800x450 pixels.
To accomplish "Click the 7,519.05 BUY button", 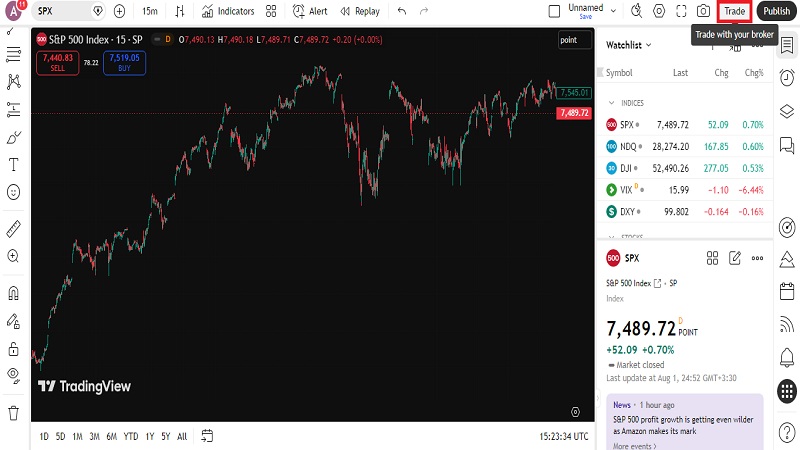I will pos(124,63).
